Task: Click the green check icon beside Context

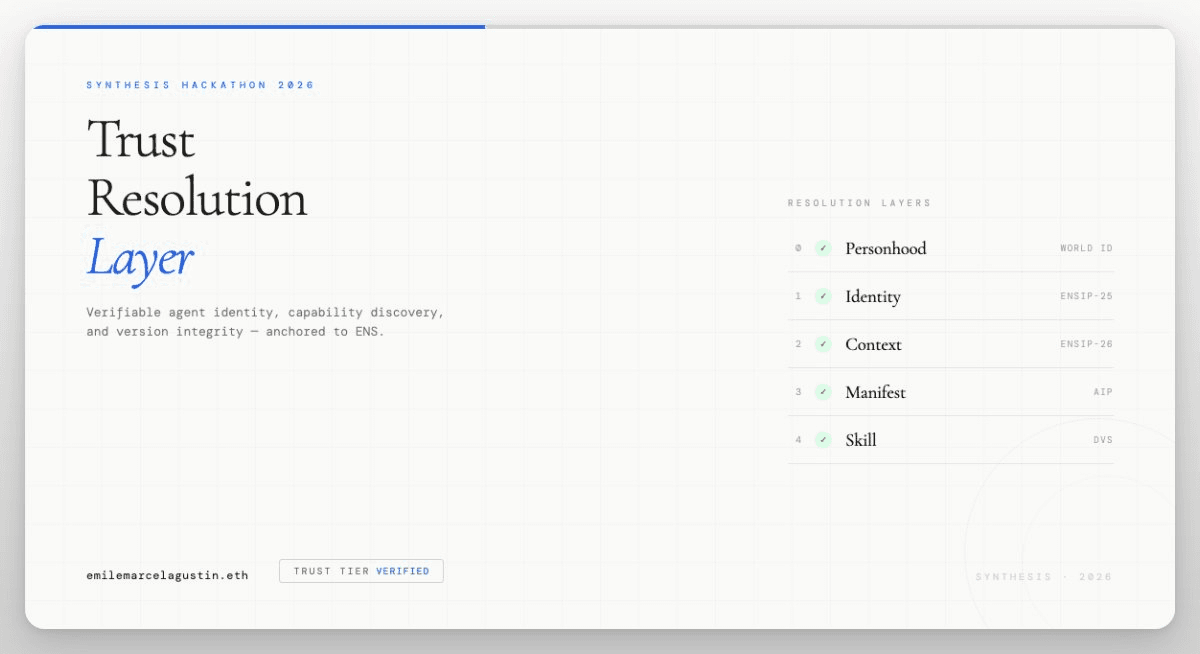Action: (823, 344)
